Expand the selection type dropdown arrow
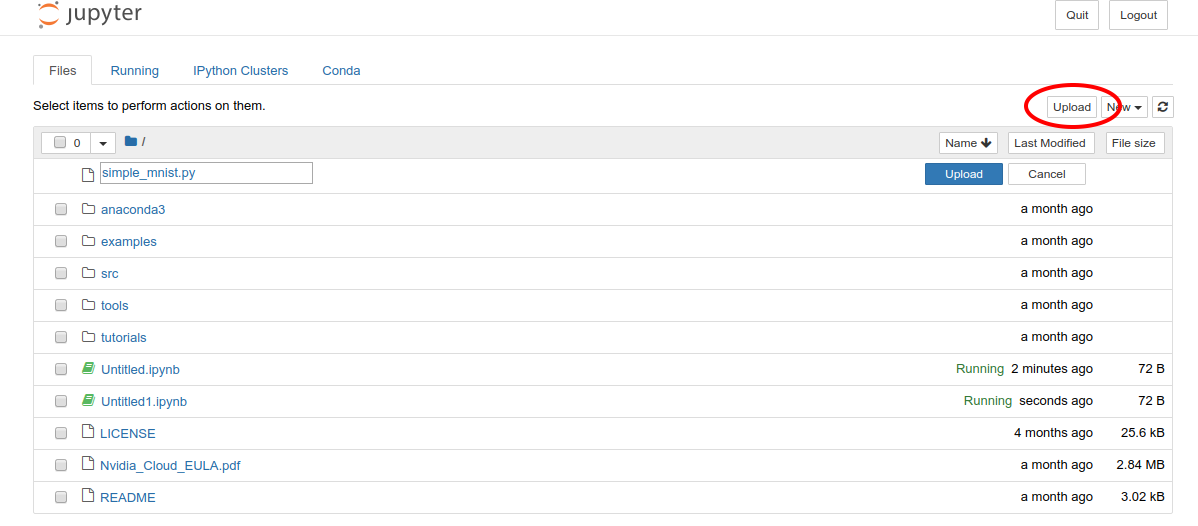This screenshot has width=1198, height=526. [x=103, y=143]
